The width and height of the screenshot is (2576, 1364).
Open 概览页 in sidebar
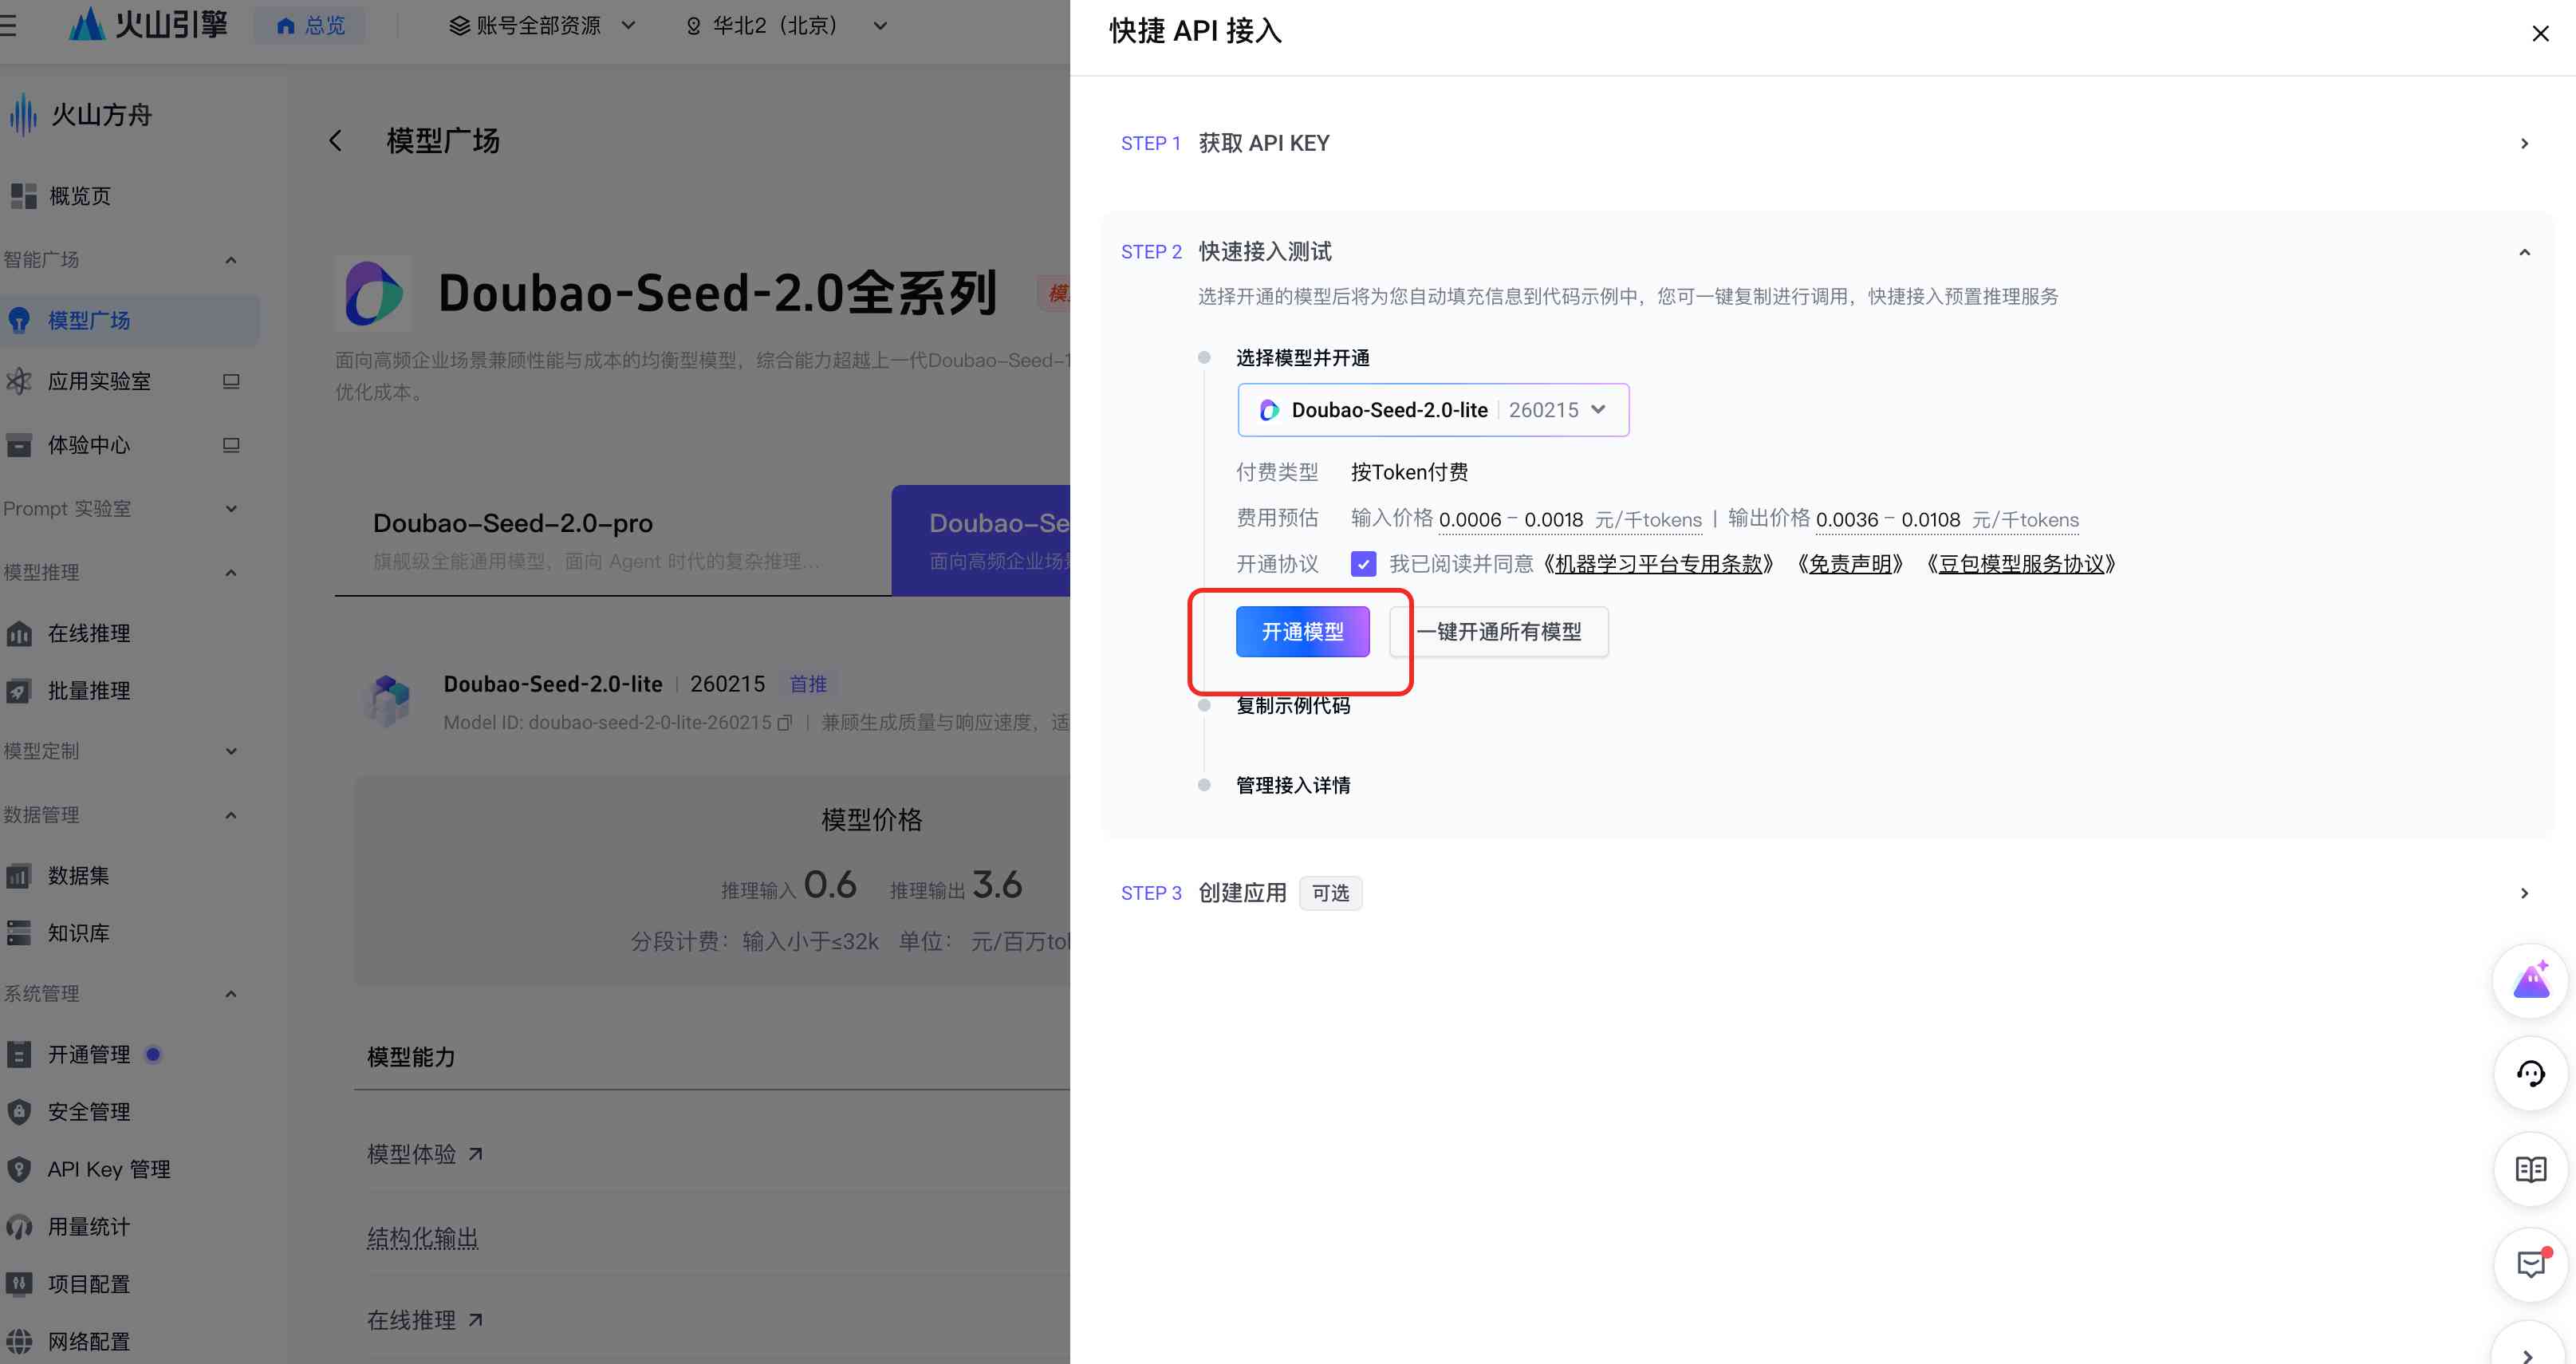point(80,196)
